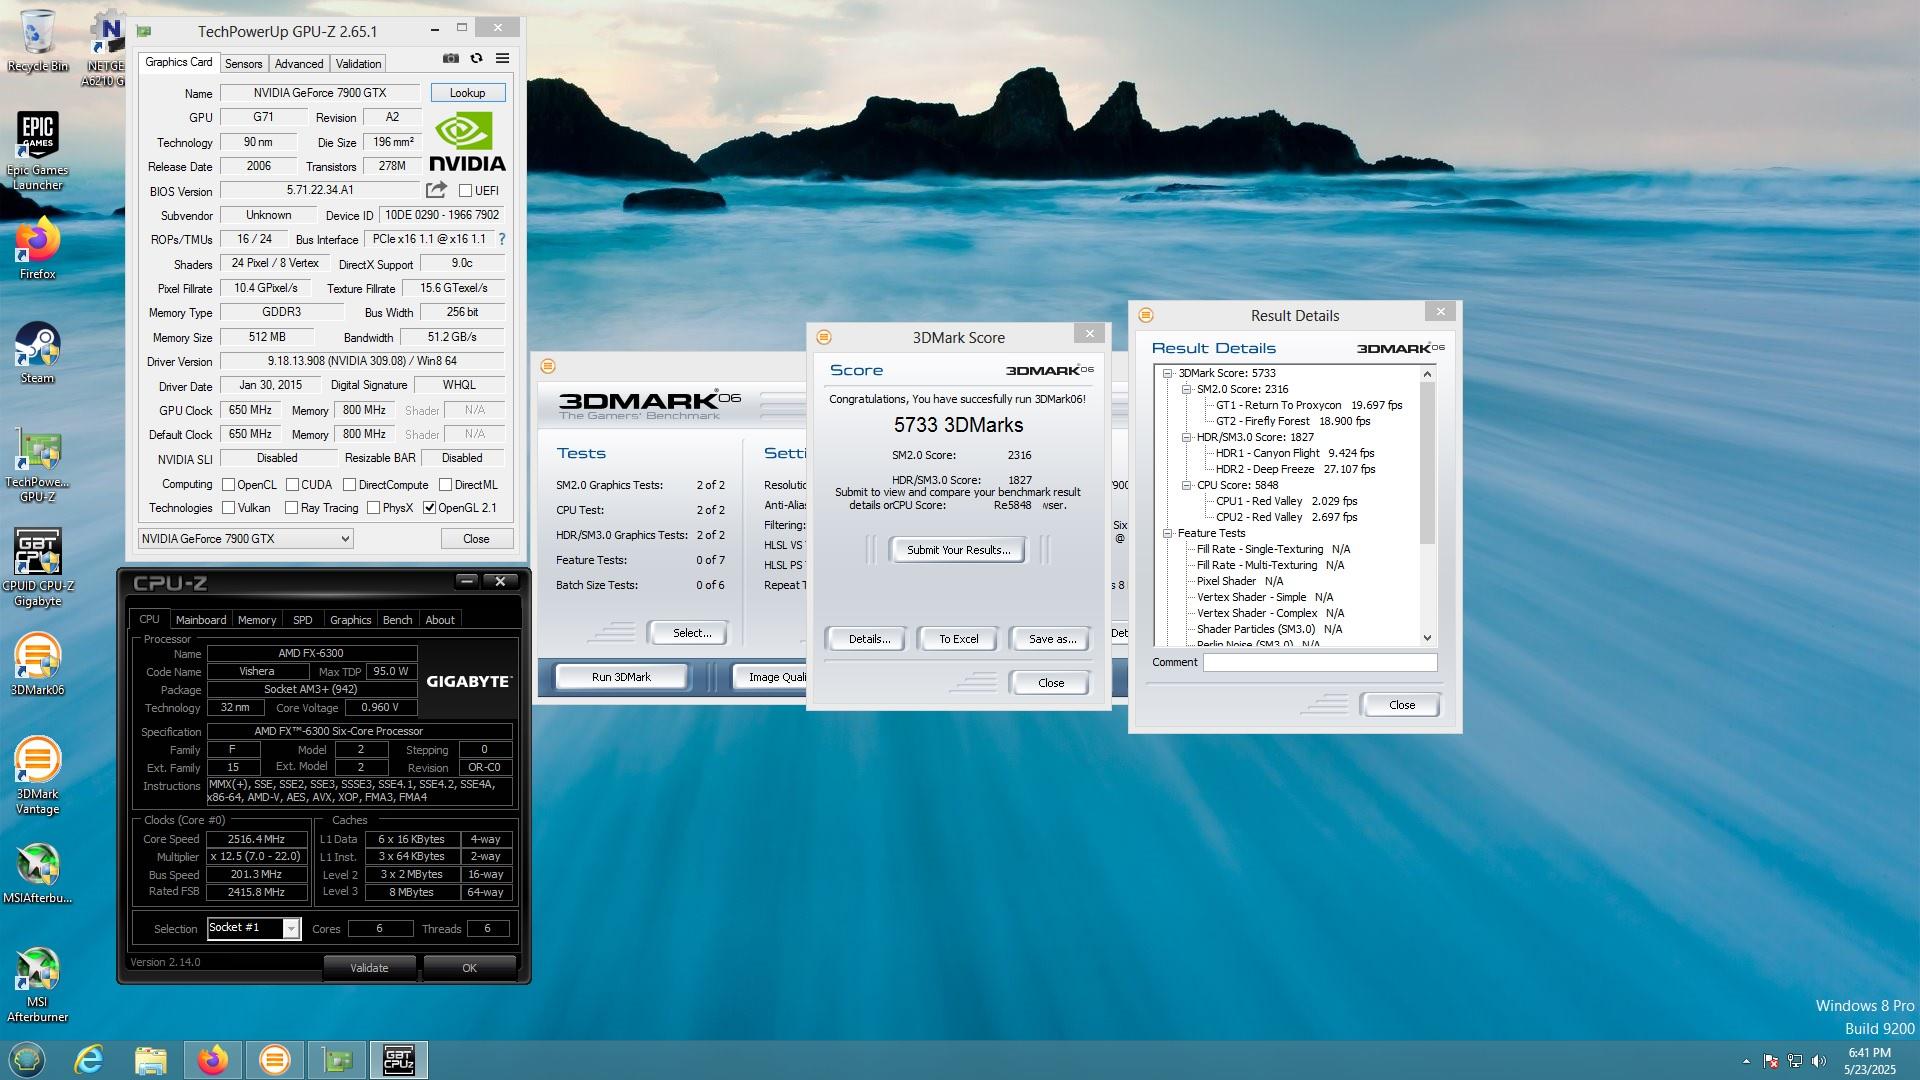1920x1080 pixels.
Task: Click the Comment input field
Action: point(1319,663)
